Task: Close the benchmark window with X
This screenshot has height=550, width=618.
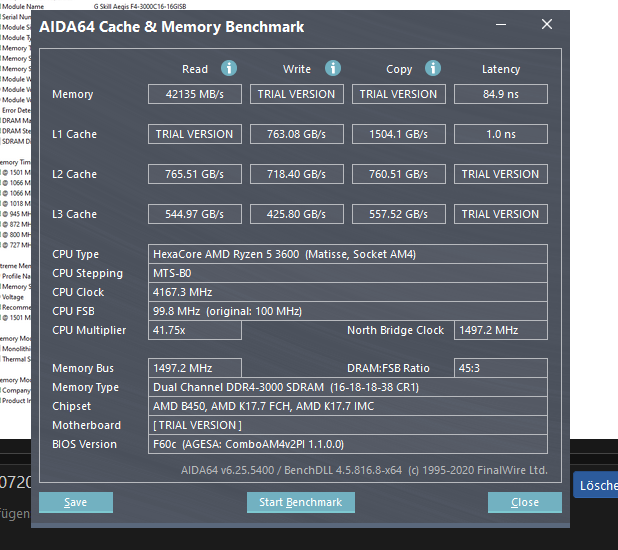Action: coord(547,24)
